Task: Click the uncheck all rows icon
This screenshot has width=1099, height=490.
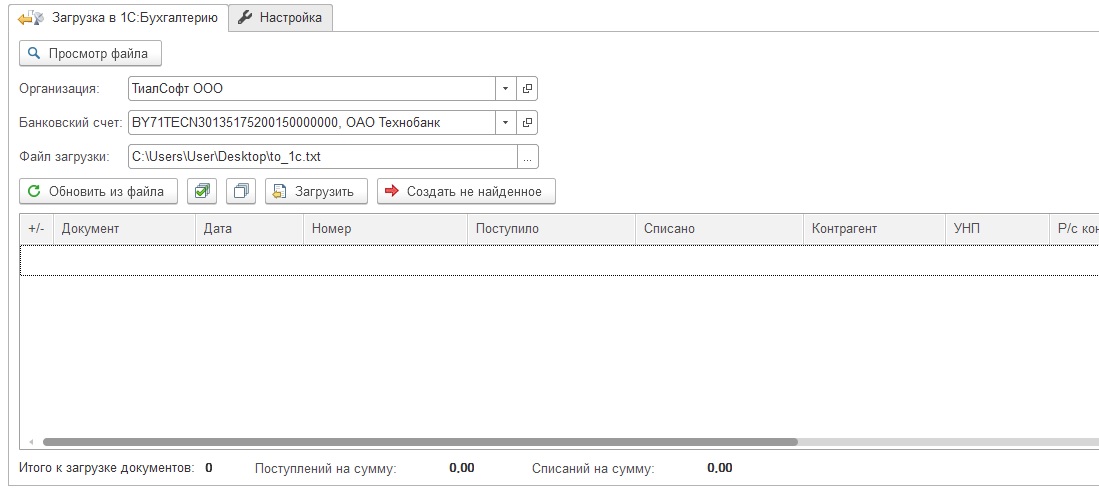Action: click(241, 191)
